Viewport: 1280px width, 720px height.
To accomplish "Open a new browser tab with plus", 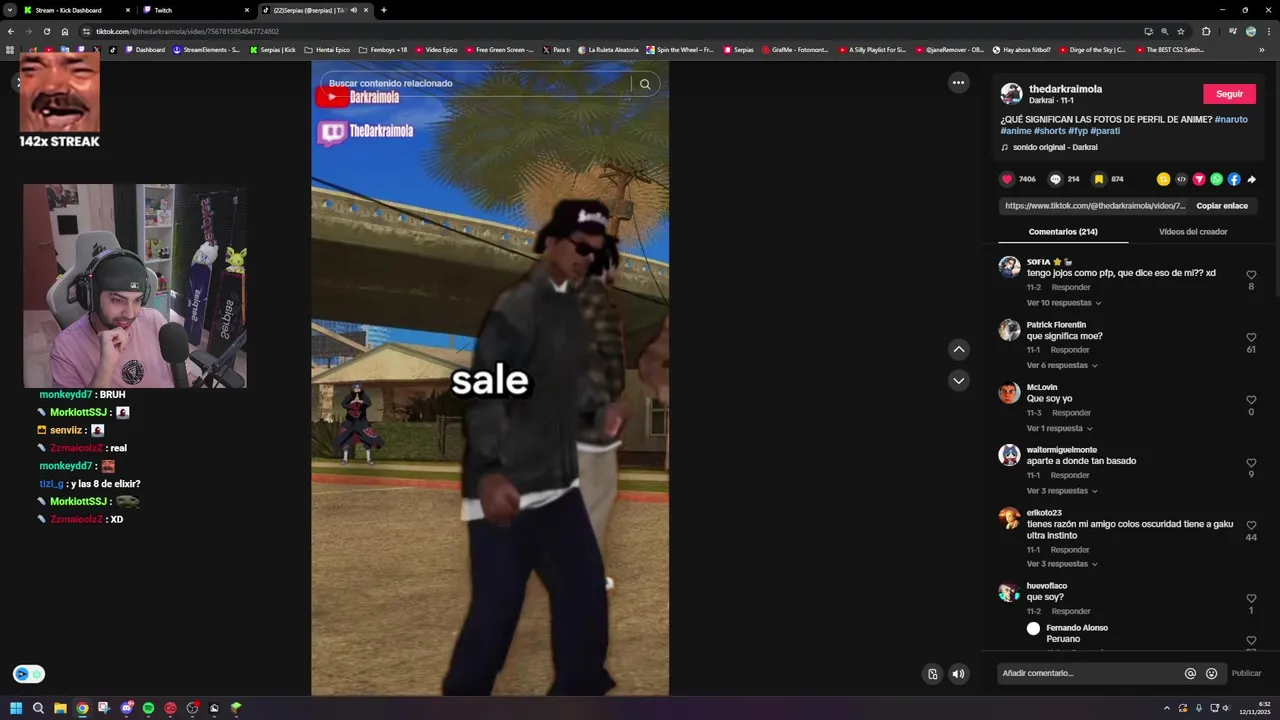I will tap(384, 10).
